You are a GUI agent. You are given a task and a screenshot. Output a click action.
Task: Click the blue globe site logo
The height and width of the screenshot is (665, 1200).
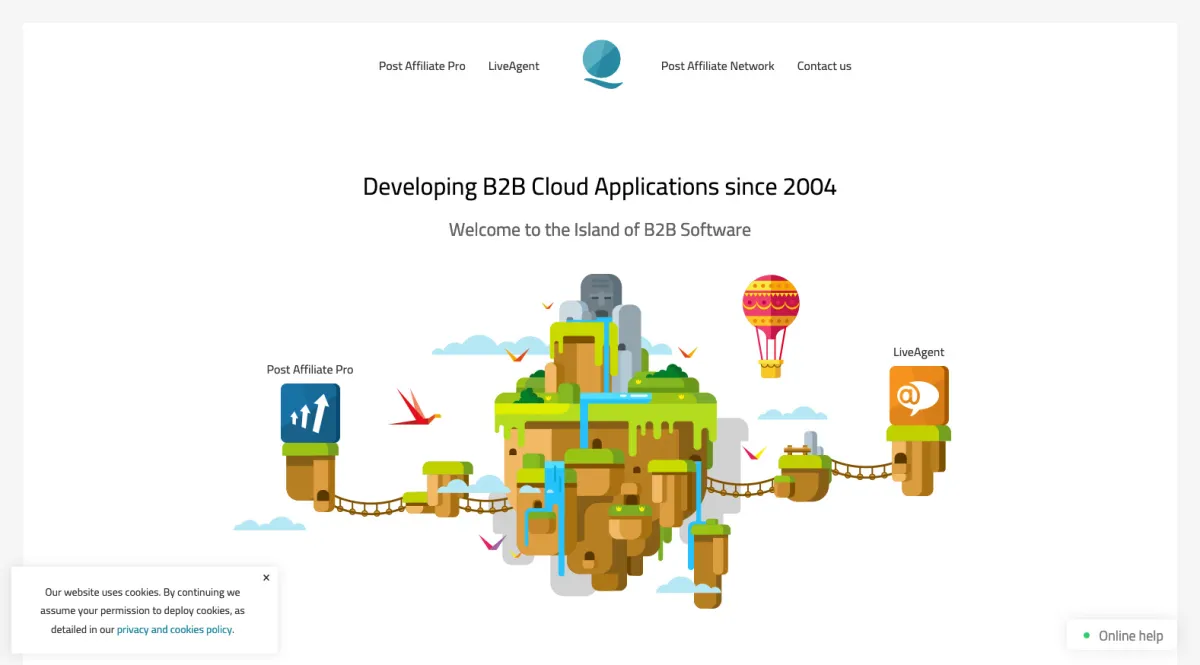[602, 64]
